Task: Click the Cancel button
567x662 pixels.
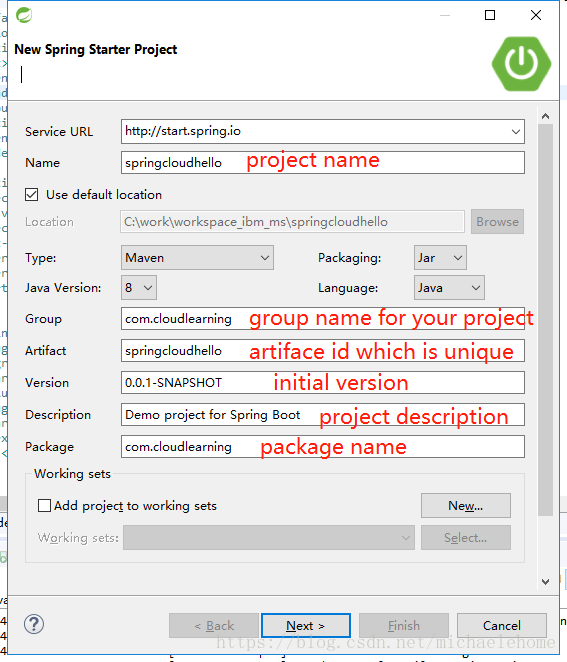Action: [x=502, y=625]
